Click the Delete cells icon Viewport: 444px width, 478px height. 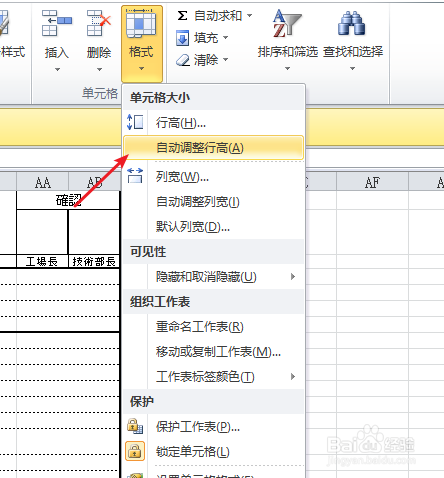click(99, 23)
